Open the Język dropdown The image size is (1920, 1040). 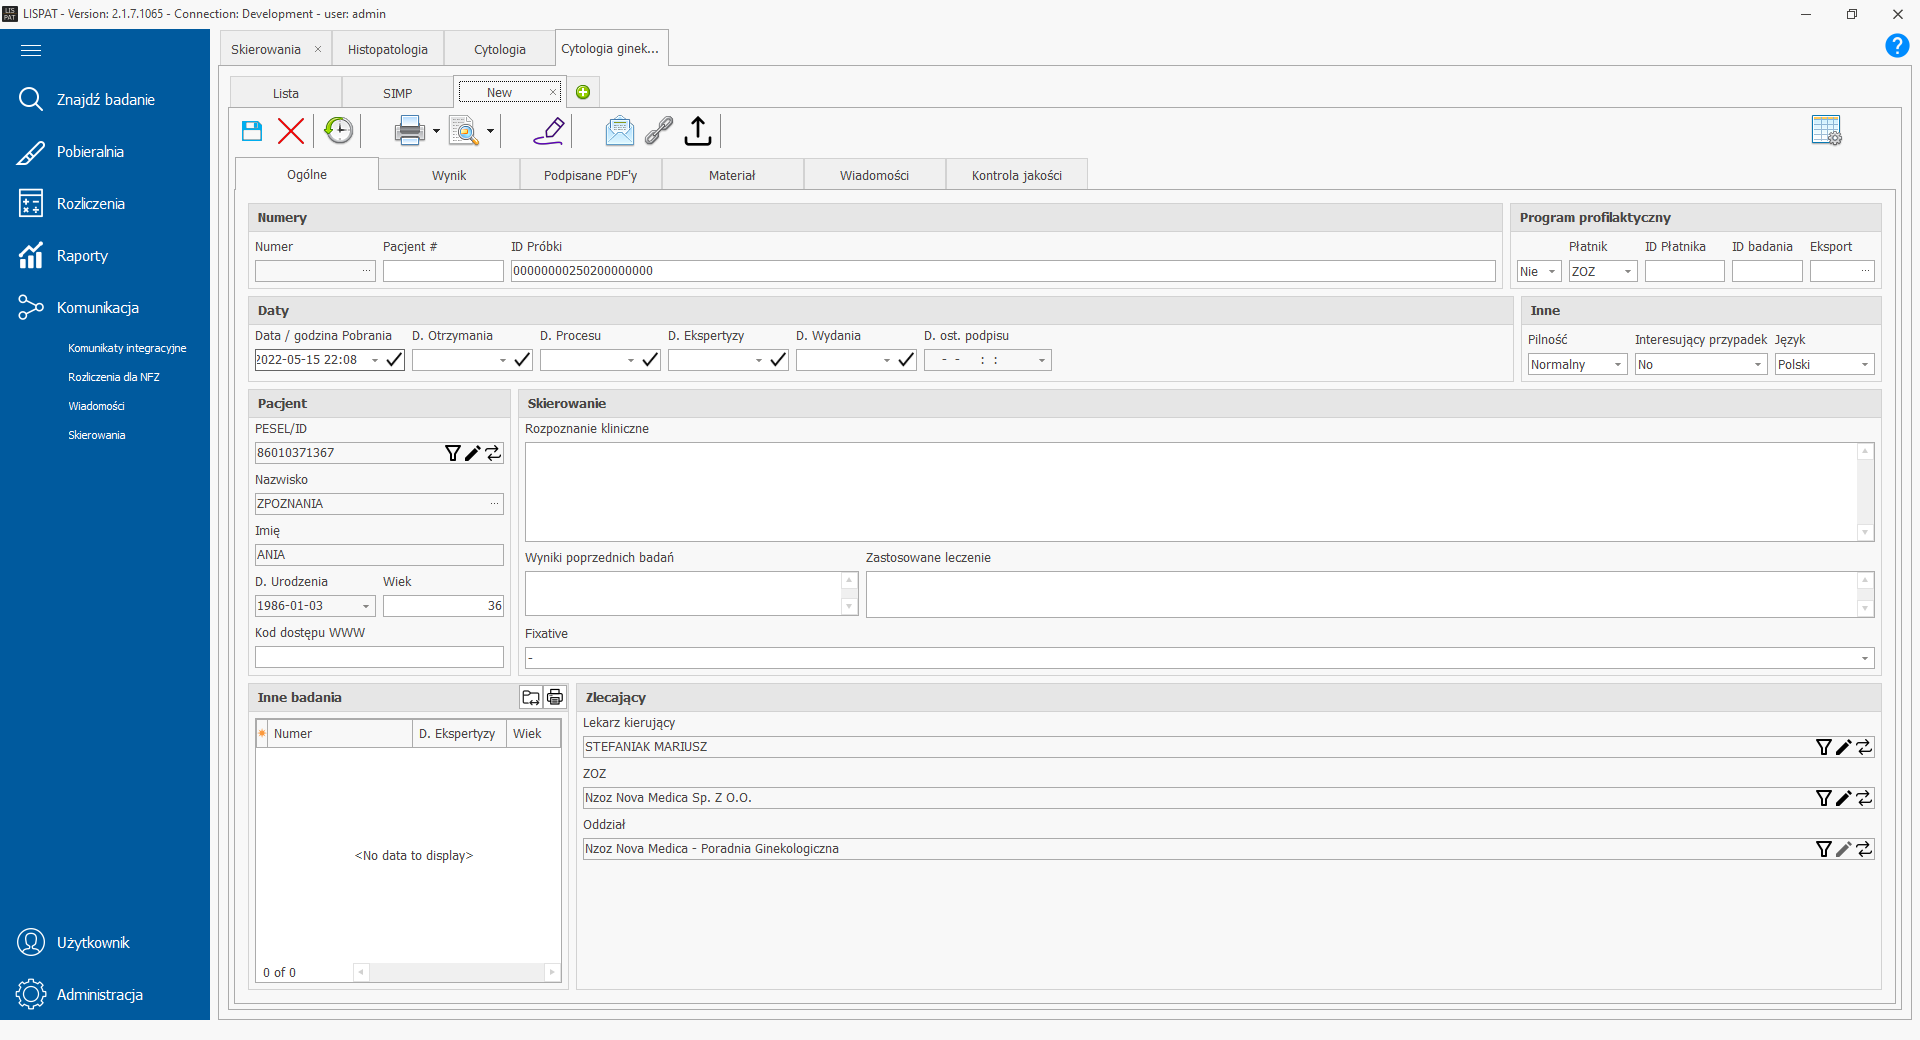pos(1864,365)
